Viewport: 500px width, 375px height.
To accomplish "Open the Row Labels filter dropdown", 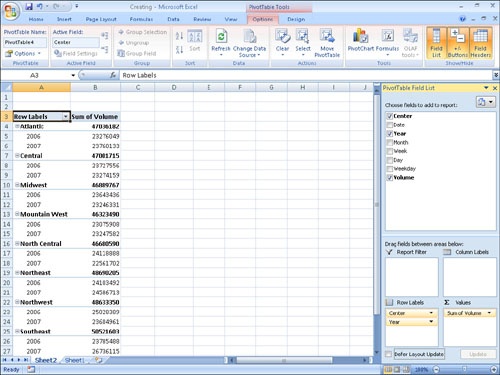I will (66, 116).
